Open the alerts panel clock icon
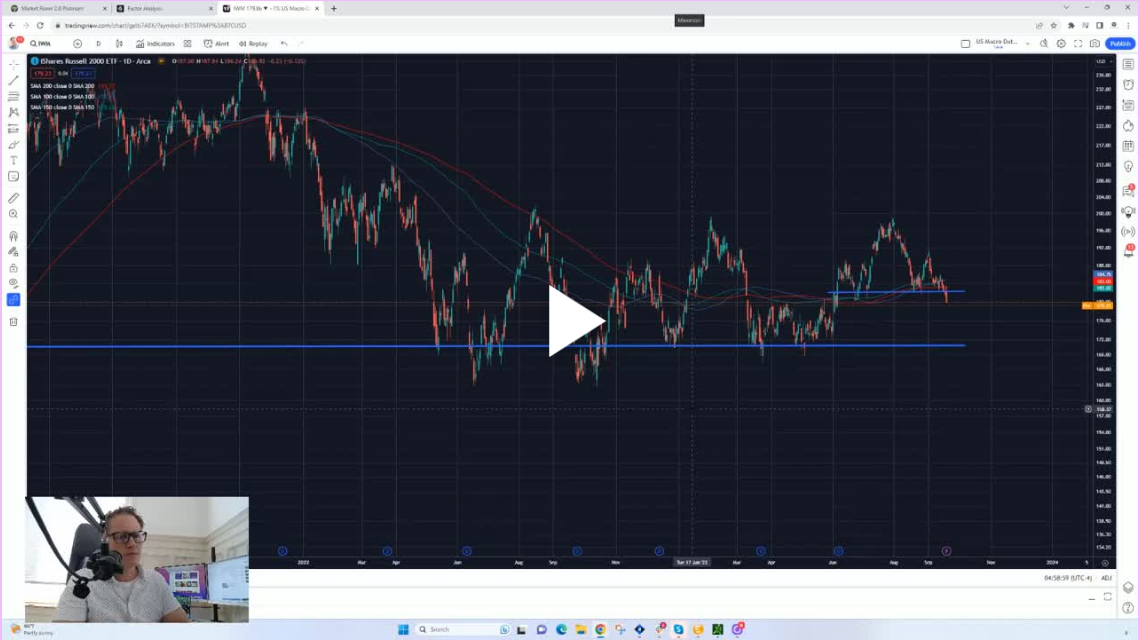1139x640 pixels. (1128, 85)
